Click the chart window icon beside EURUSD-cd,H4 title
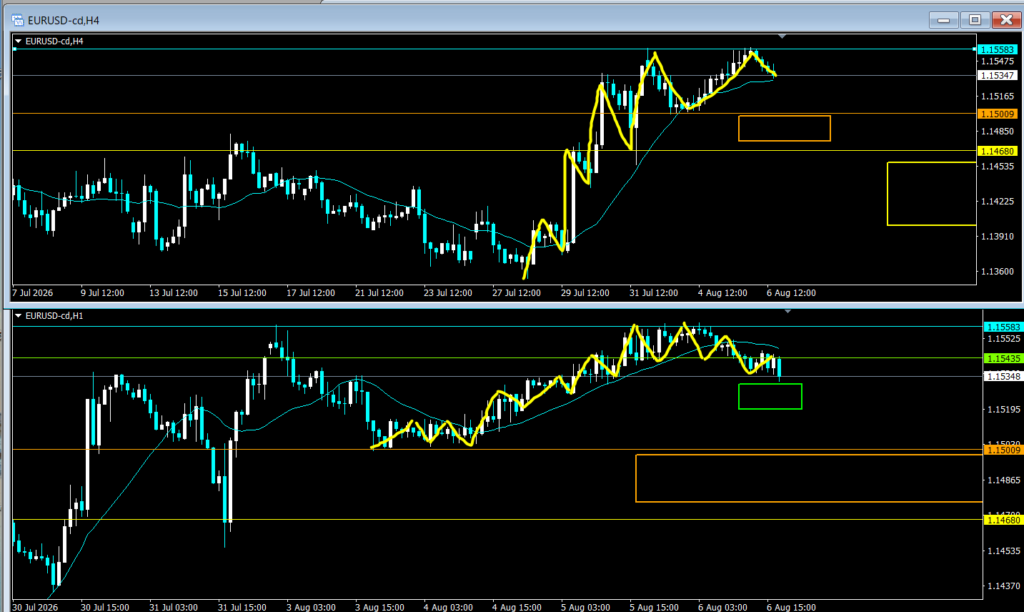The image size is (1024, 612). (x=18, y=20)
